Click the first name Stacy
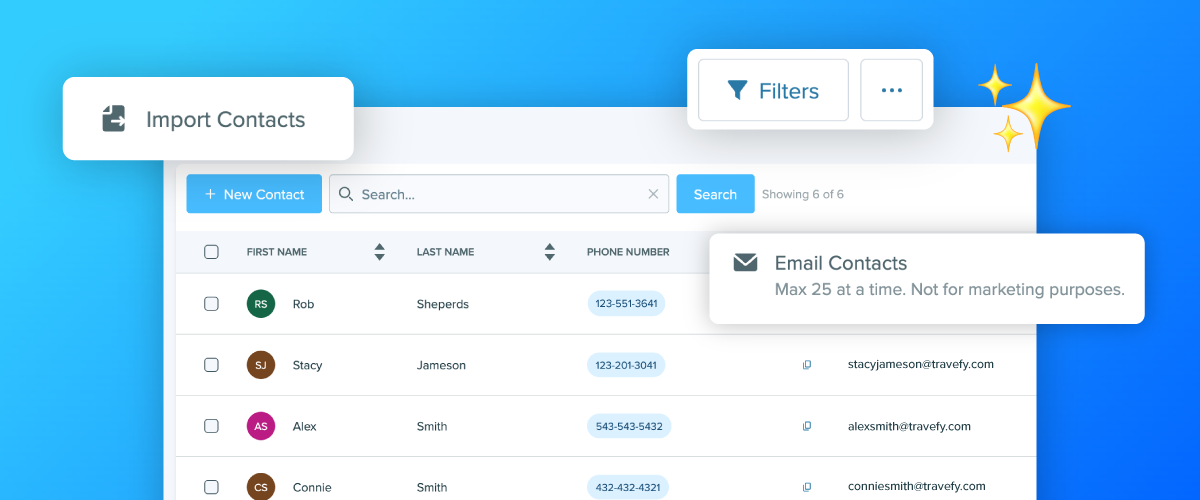This screenshot has height=500, width=1200. point(308,365)
